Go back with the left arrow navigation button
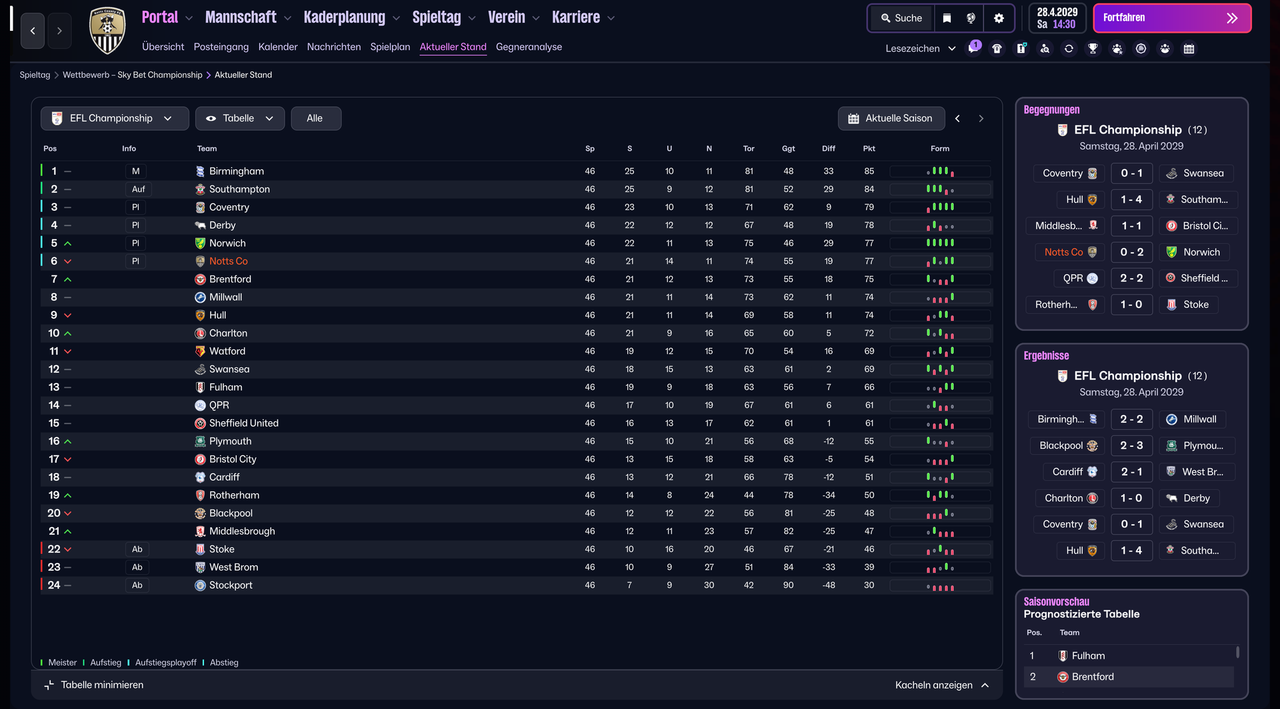 [x=32, y=31]
